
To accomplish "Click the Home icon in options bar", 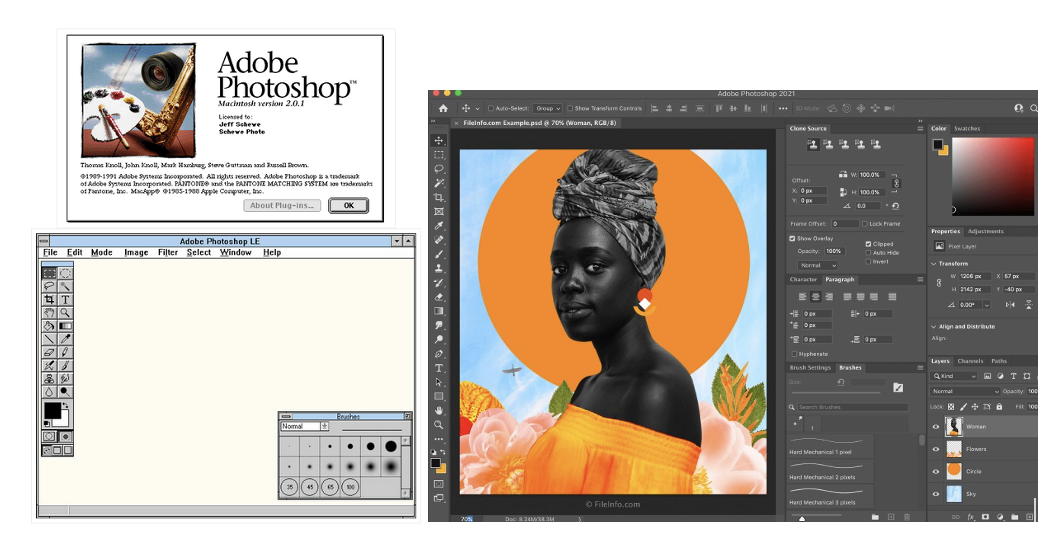I will (442, 108).
